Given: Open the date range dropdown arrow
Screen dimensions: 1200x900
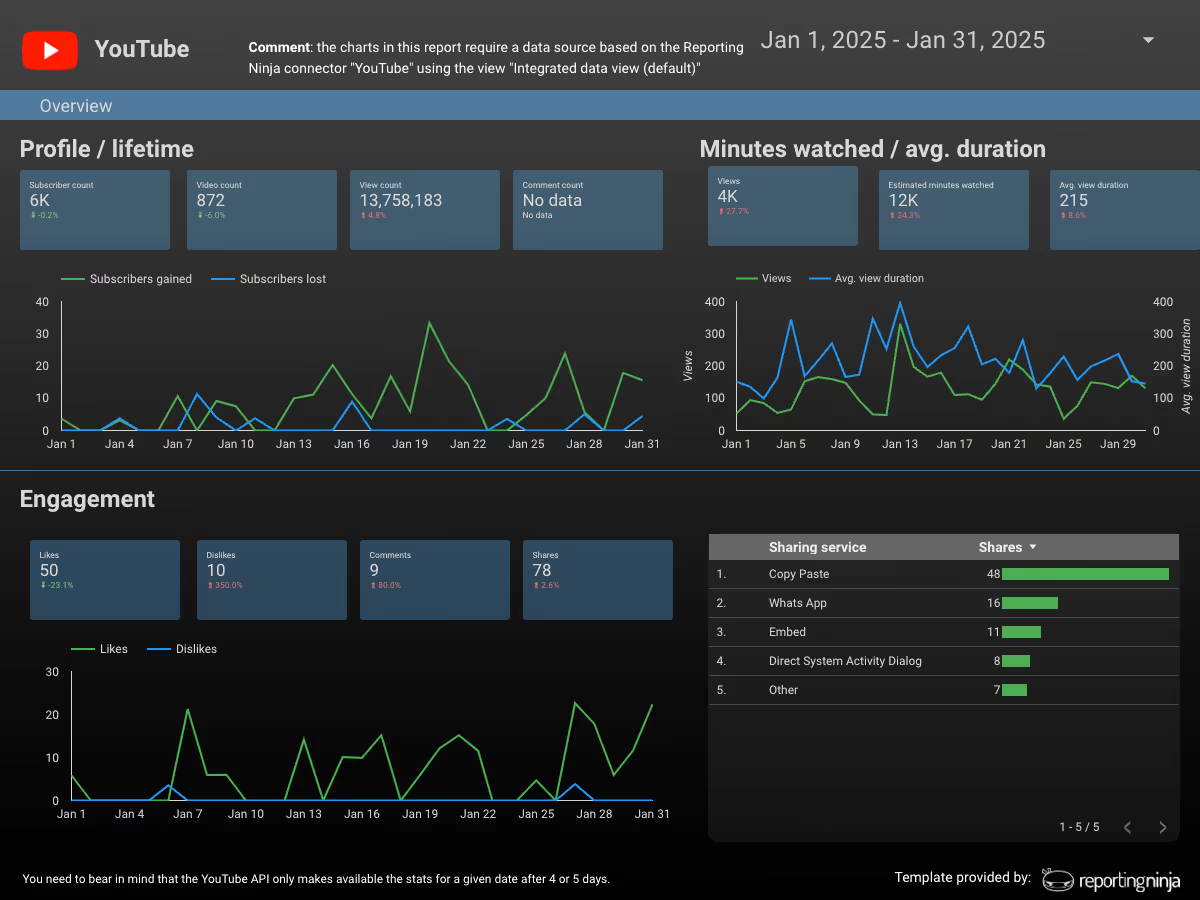Looking at the screenshot, I should click(1148, 41).
